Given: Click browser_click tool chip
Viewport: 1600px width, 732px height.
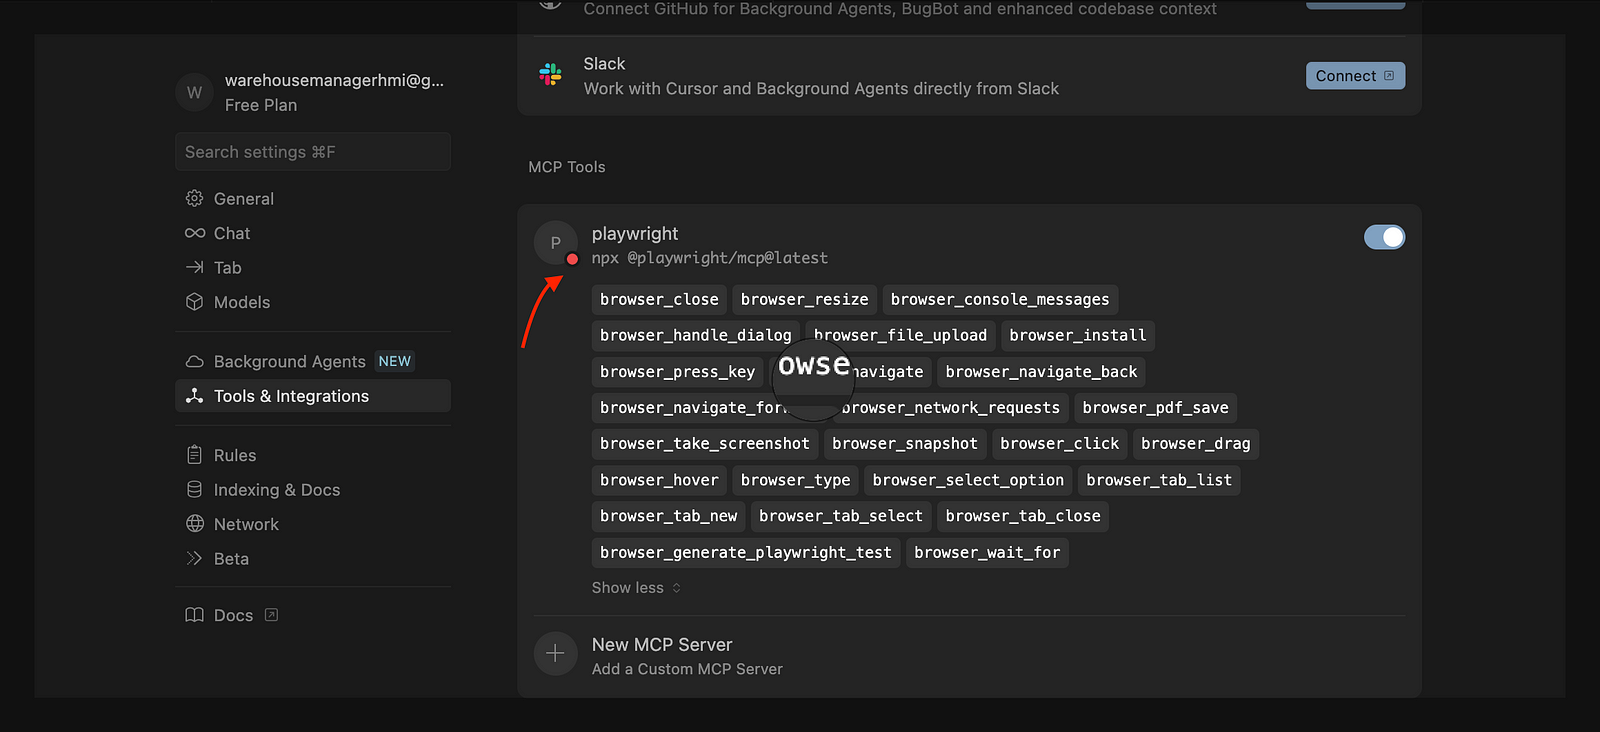Looking at the screenshot, I should 1059,443.
